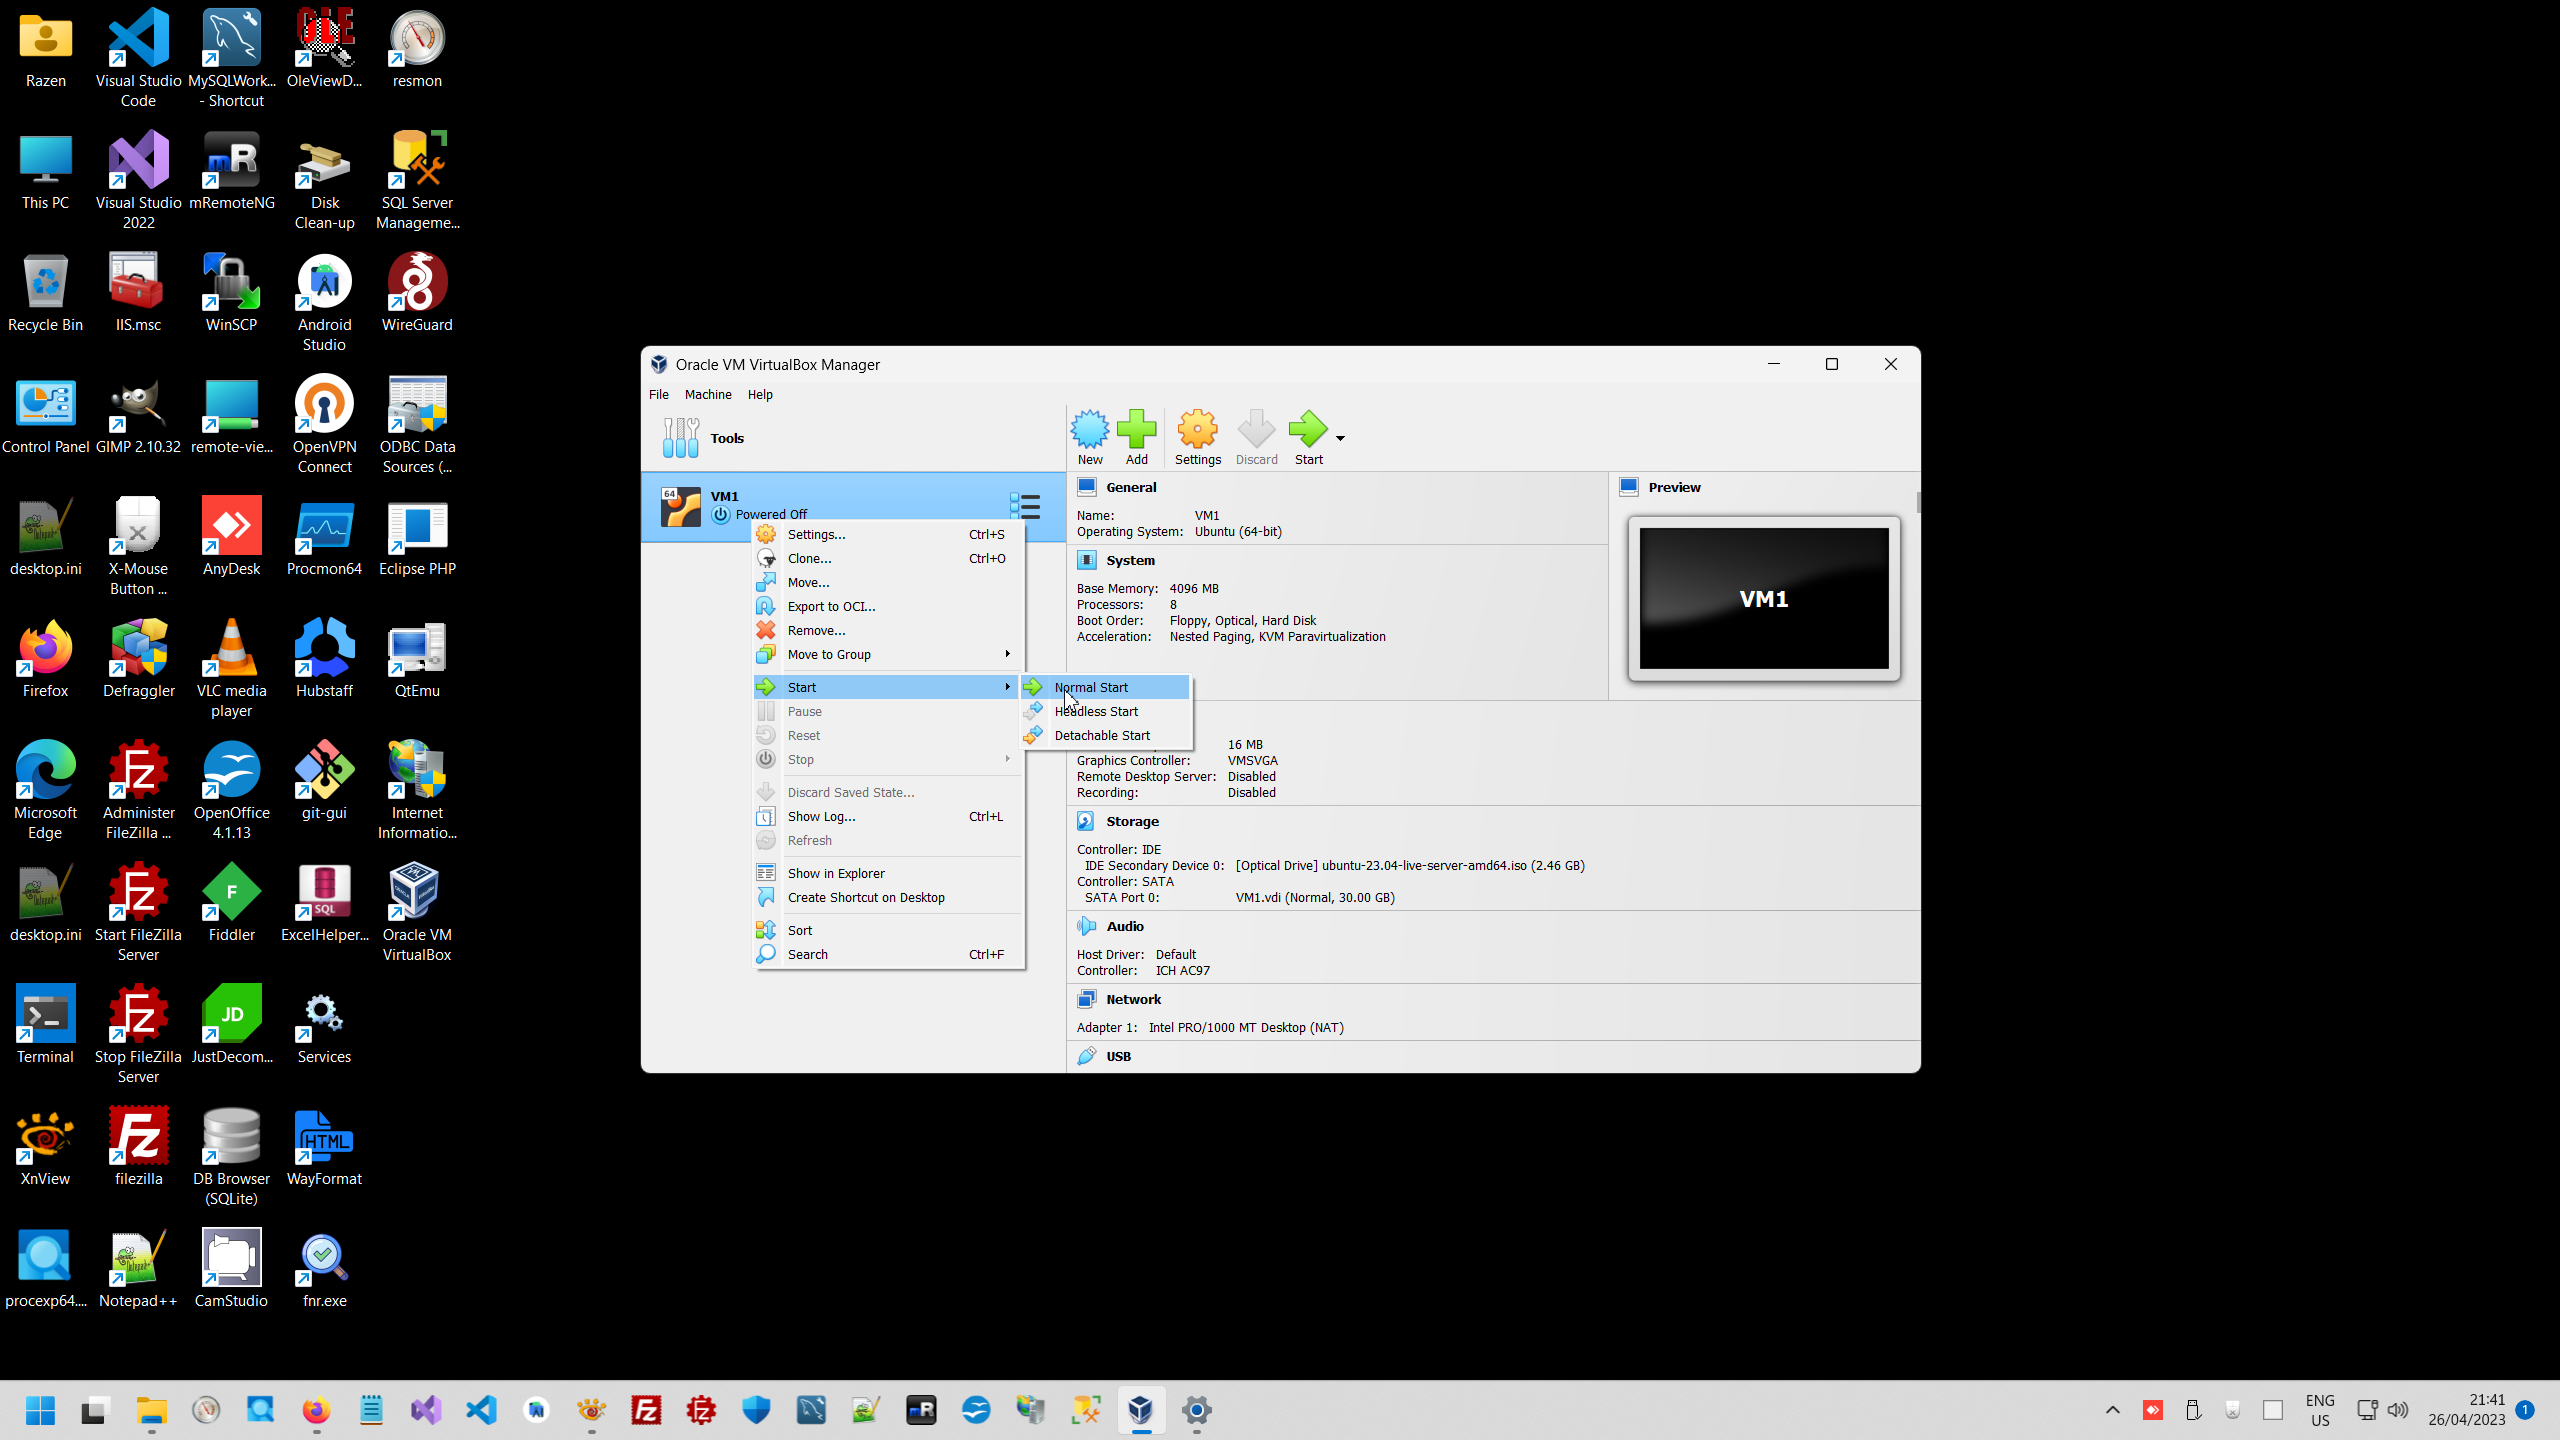Click Create Shortcut on Desktop entry
The height and width of the screenshot is (1440, 2560).
point(865,897)
